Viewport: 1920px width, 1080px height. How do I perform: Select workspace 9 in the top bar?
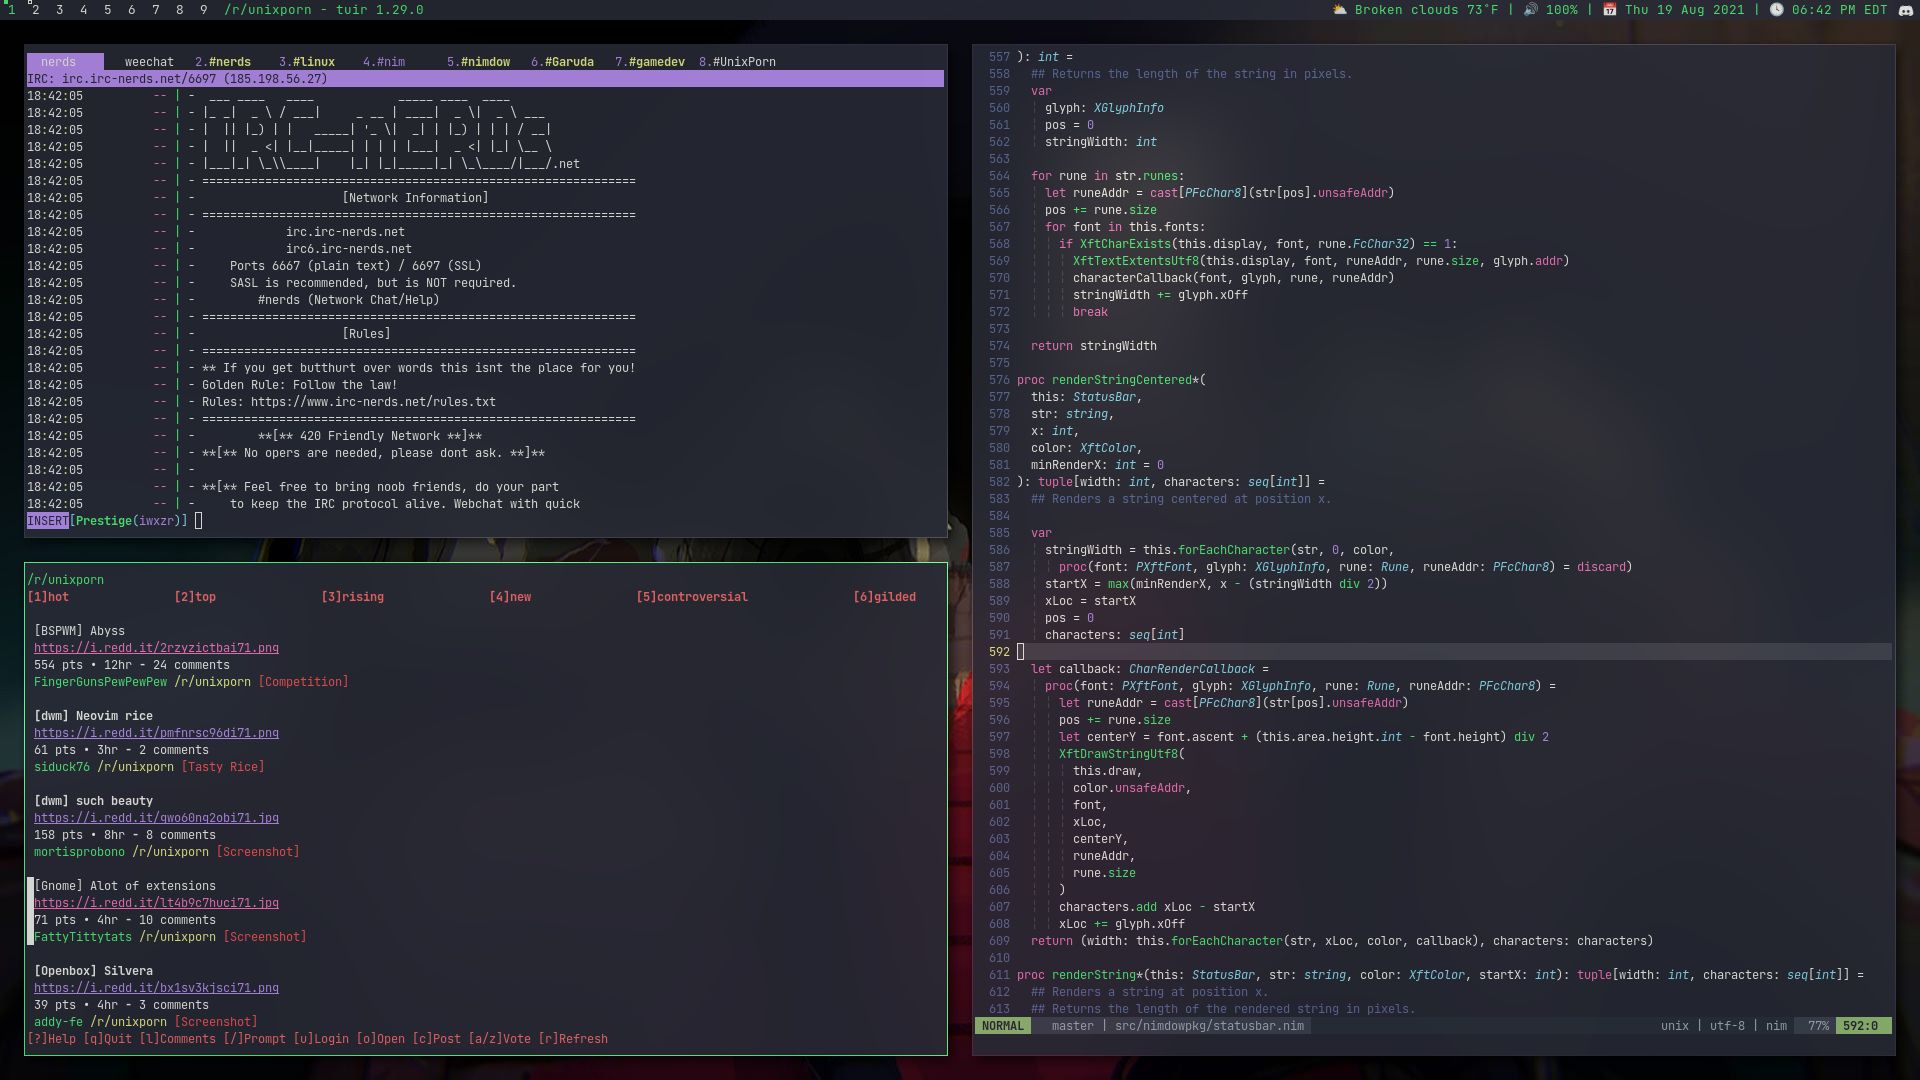tap(204, 10)
